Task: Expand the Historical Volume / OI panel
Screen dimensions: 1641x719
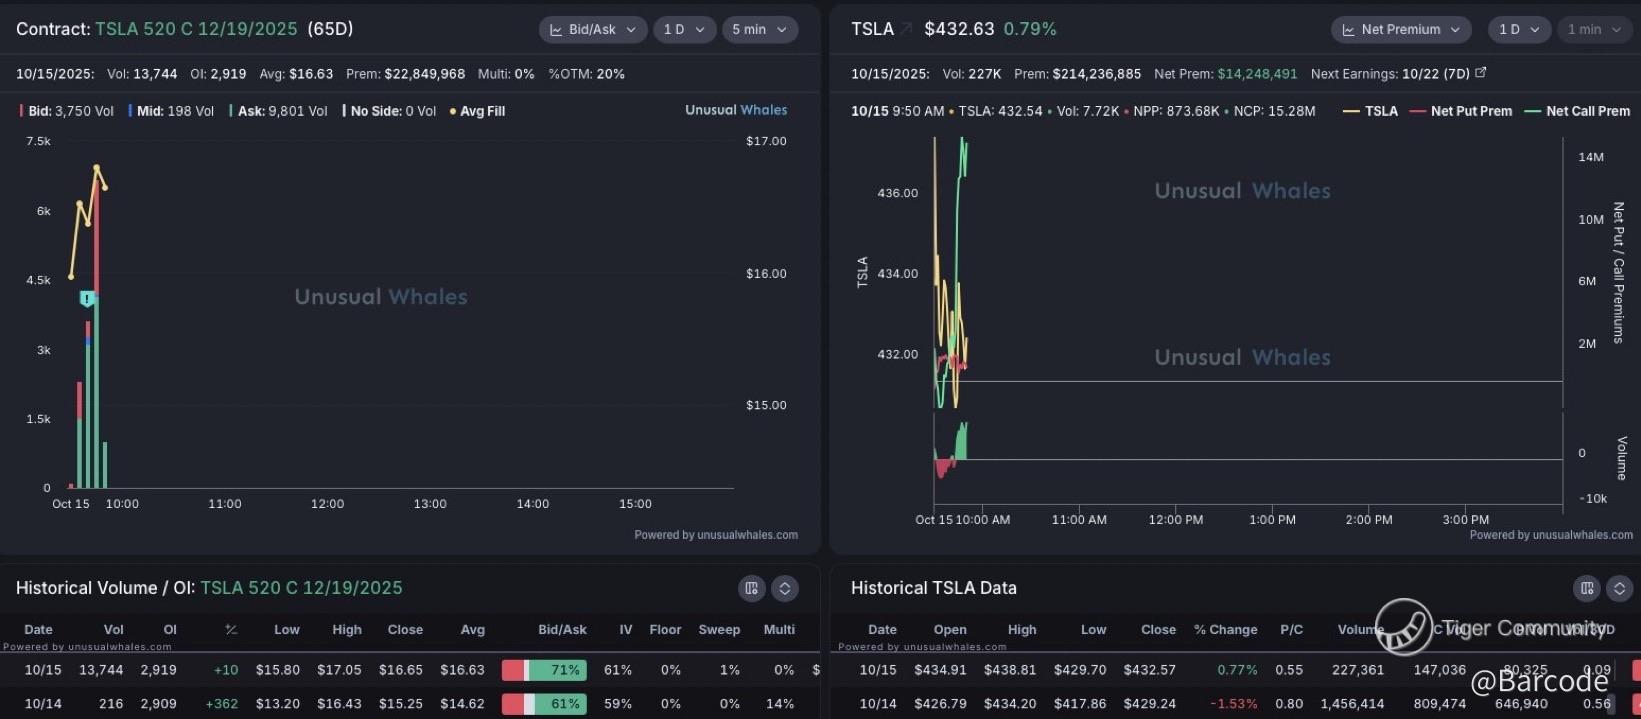Action: (785, 588)
